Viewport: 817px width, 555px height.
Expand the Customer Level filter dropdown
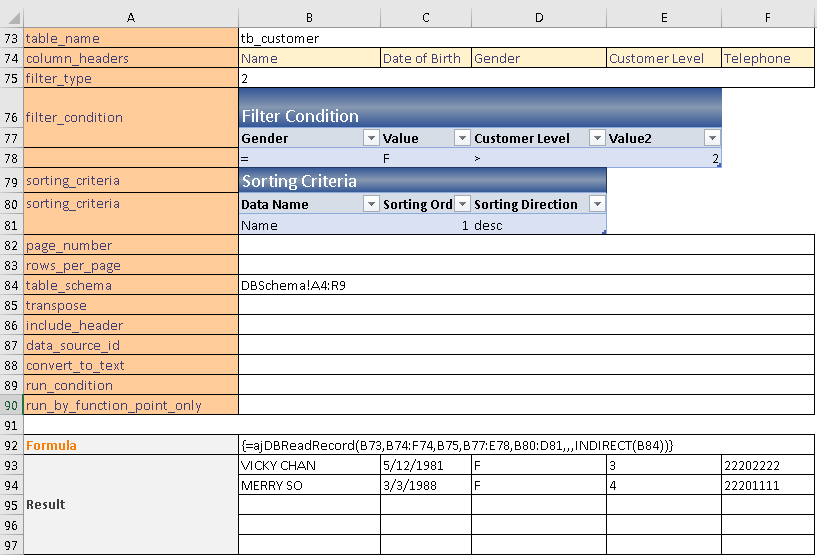pos(597,138)
